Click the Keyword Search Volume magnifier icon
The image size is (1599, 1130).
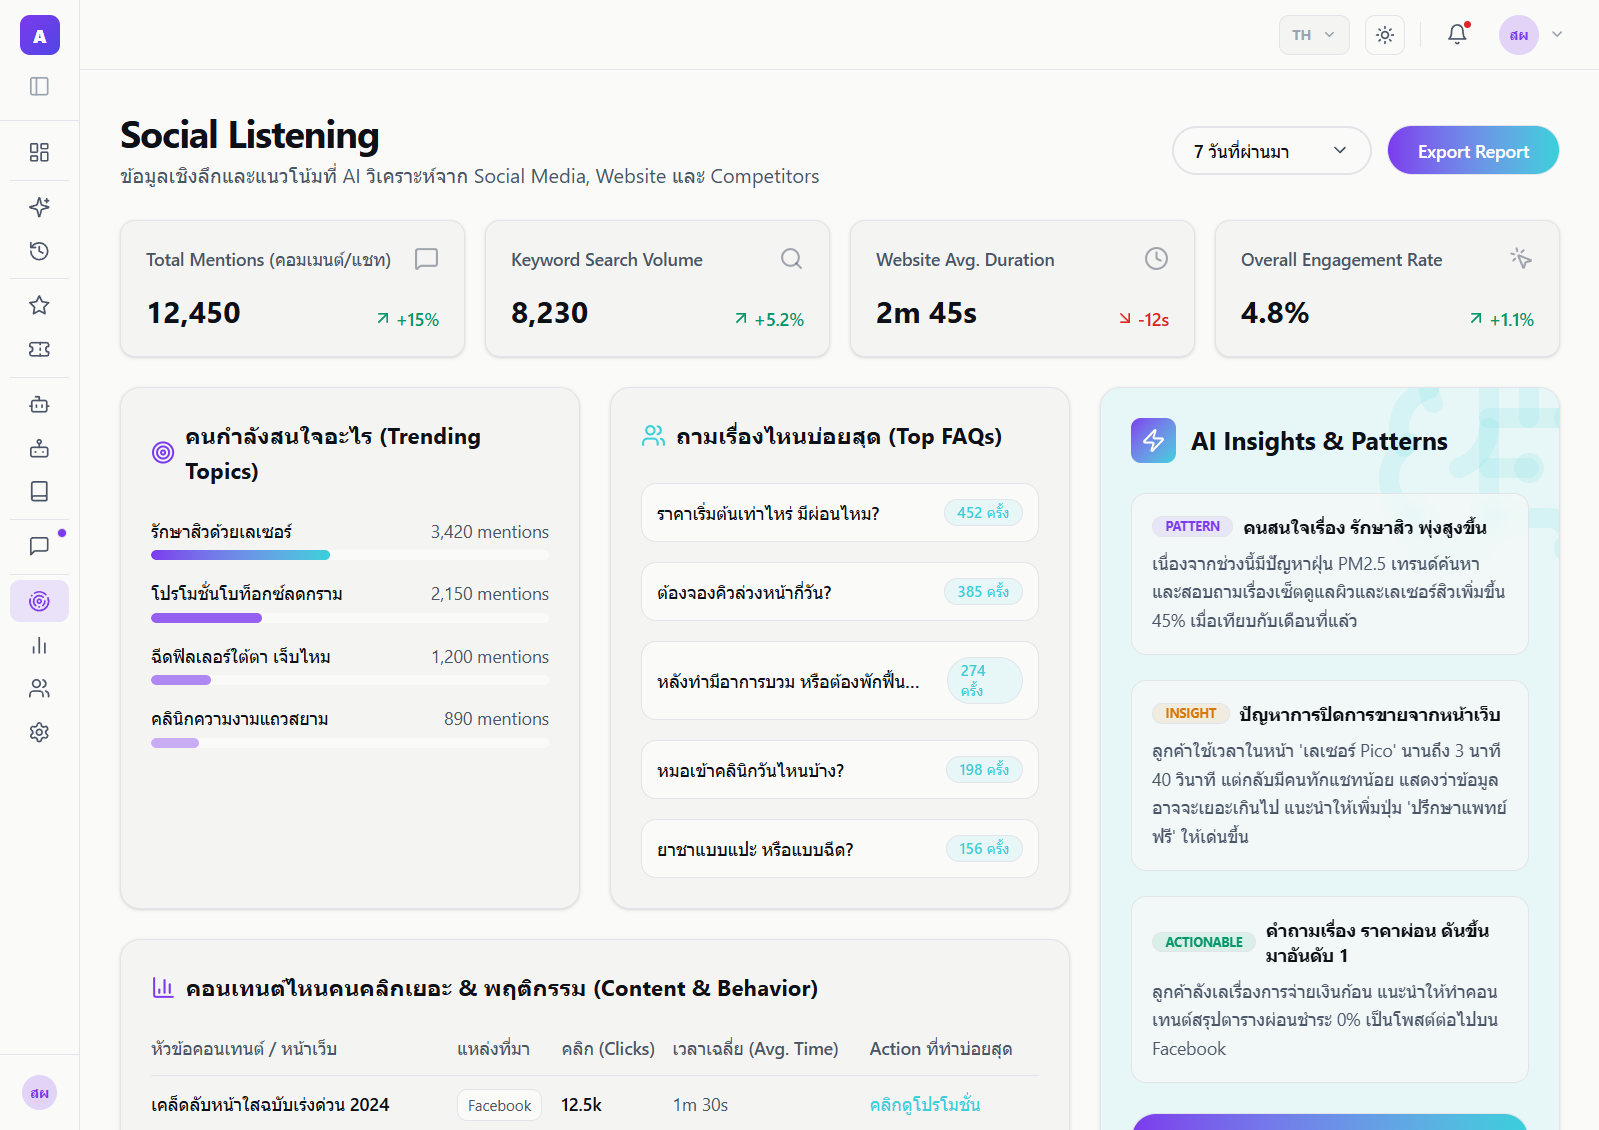(792, 259)
